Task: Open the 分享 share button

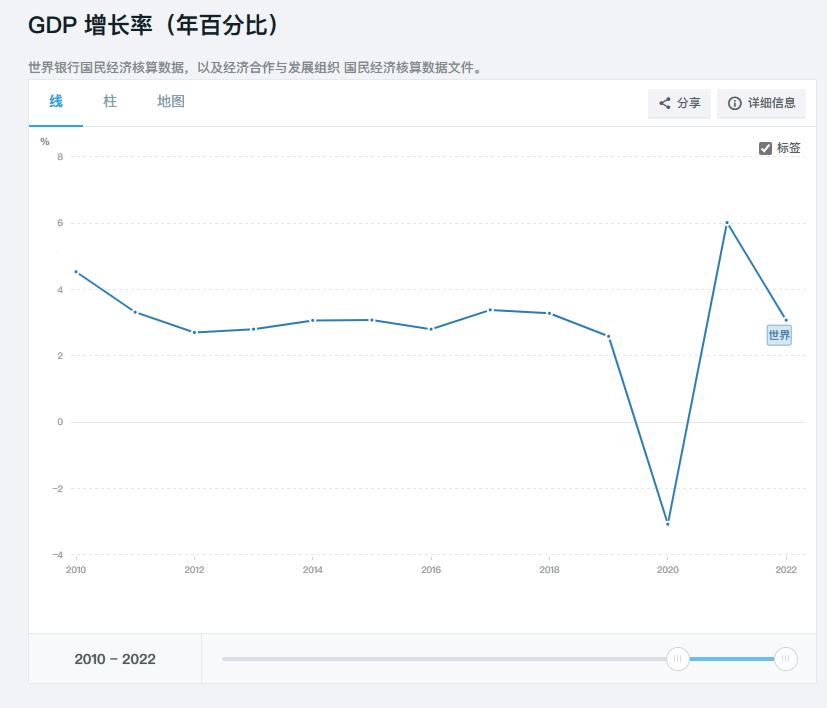Action: (678, 103)
